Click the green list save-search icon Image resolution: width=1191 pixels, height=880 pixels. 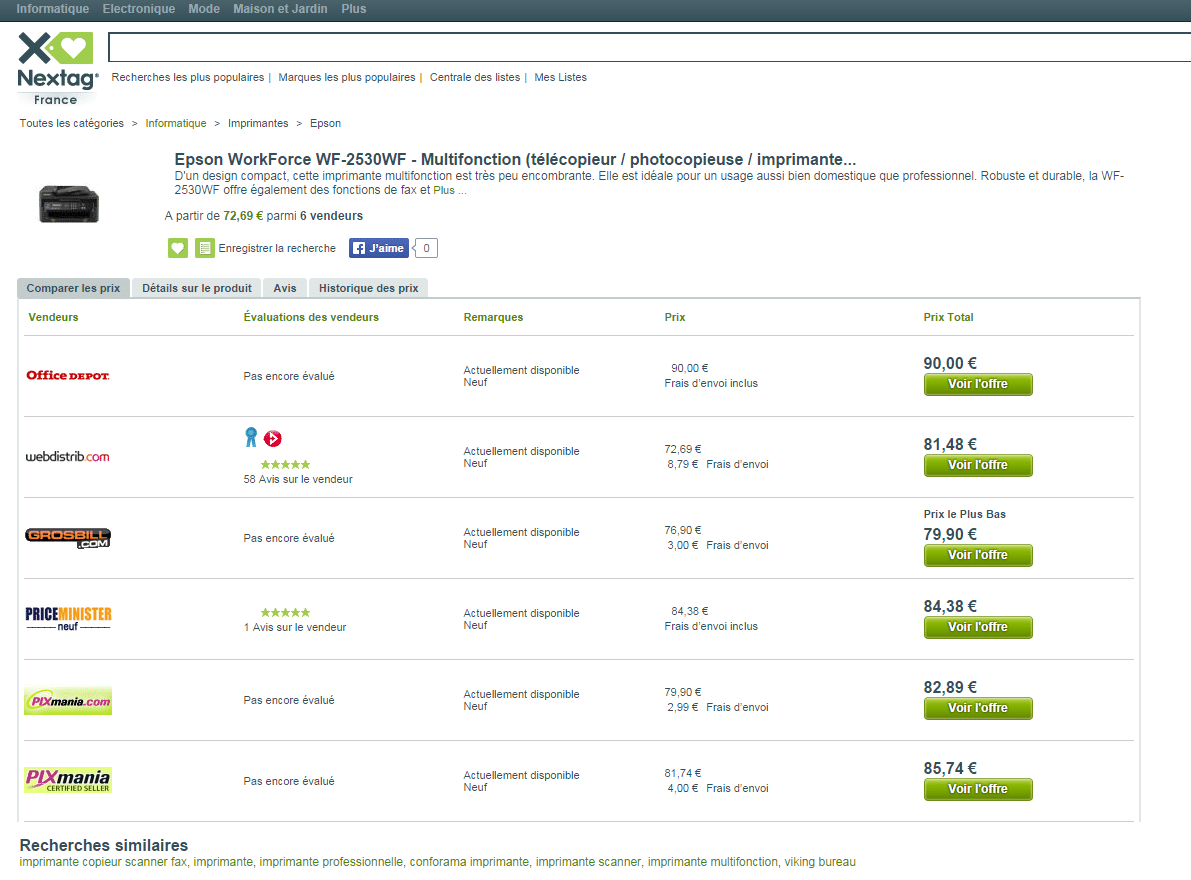click(205, 248)
